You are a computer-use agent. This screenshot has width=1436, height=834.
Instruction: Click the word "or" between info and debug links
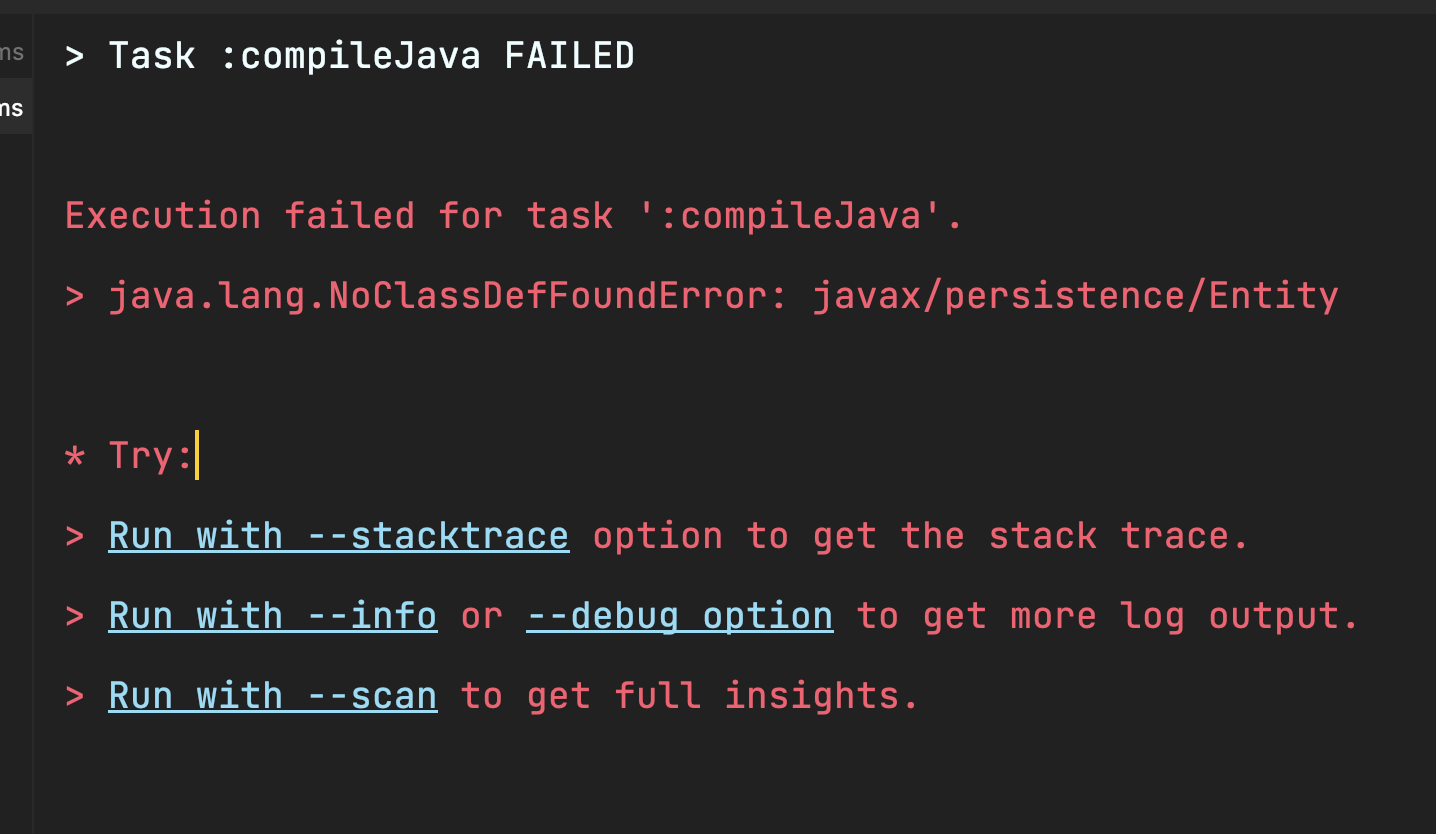(x=481, y=616)
